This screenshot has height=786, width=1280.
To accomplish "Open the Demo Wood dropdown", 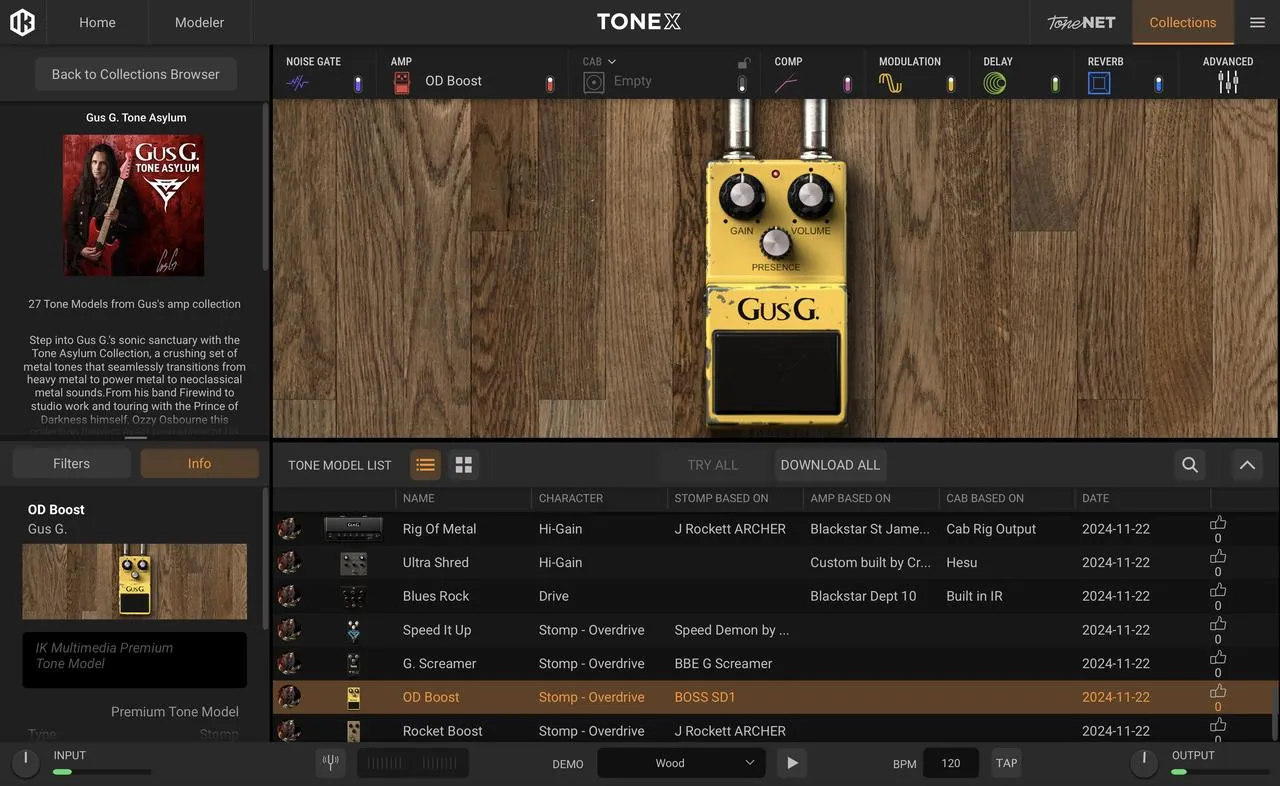I will coord(681,763).
